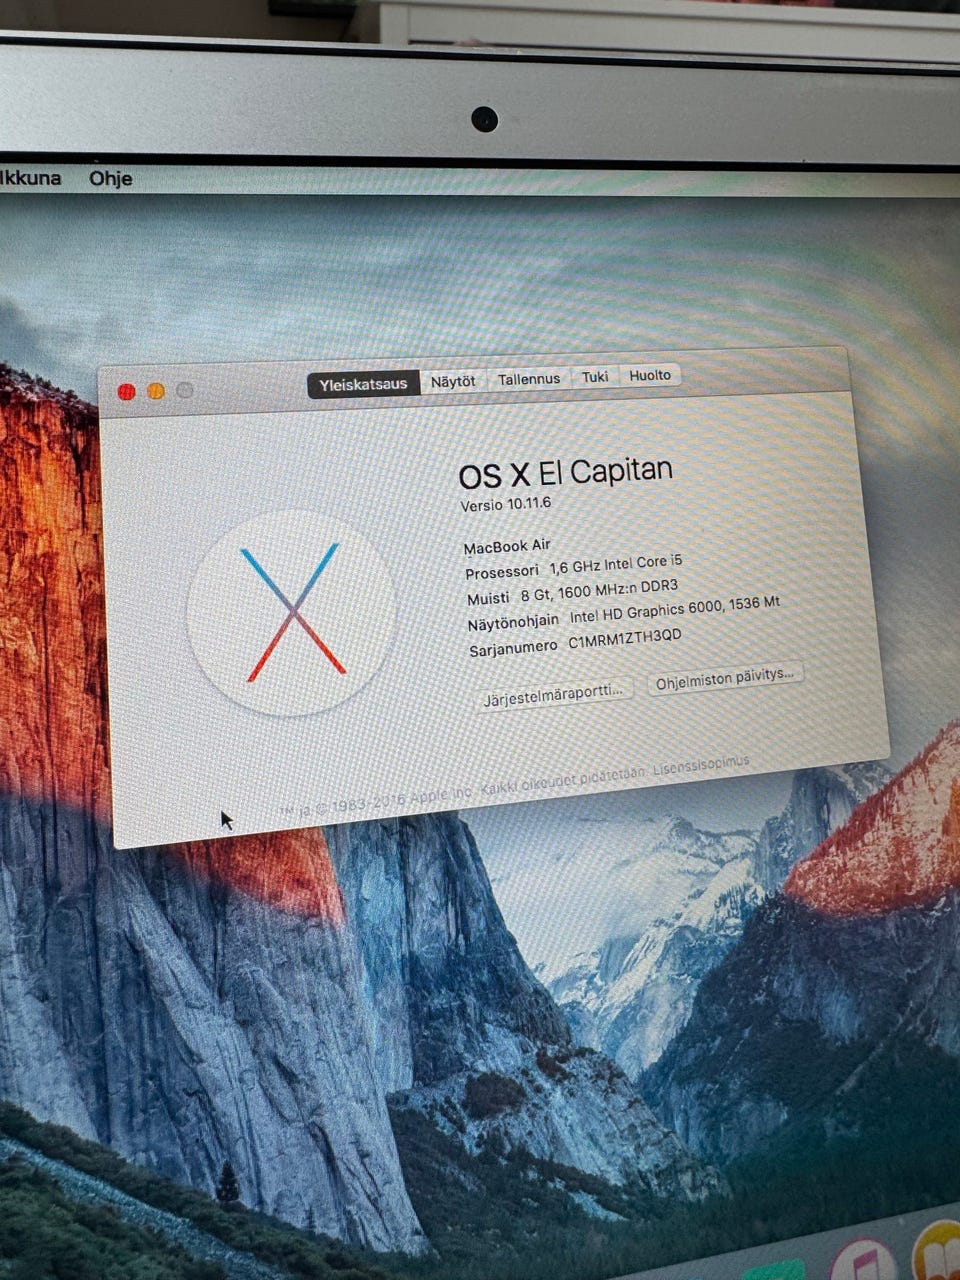Click the Versio 10.11.6 text
This screenshot has height=1280, width=960.
click(x=505, y=504)
